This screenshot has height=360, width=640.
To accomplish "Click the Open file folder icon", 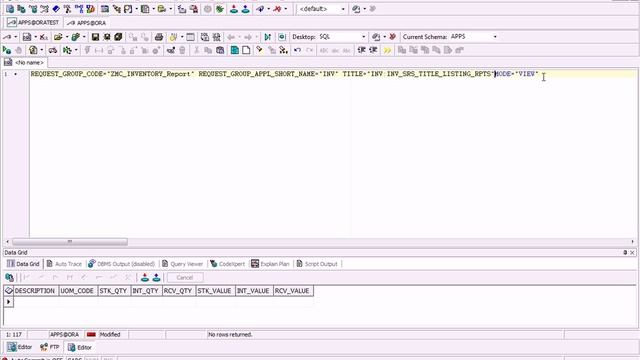I will pos(58,37).
